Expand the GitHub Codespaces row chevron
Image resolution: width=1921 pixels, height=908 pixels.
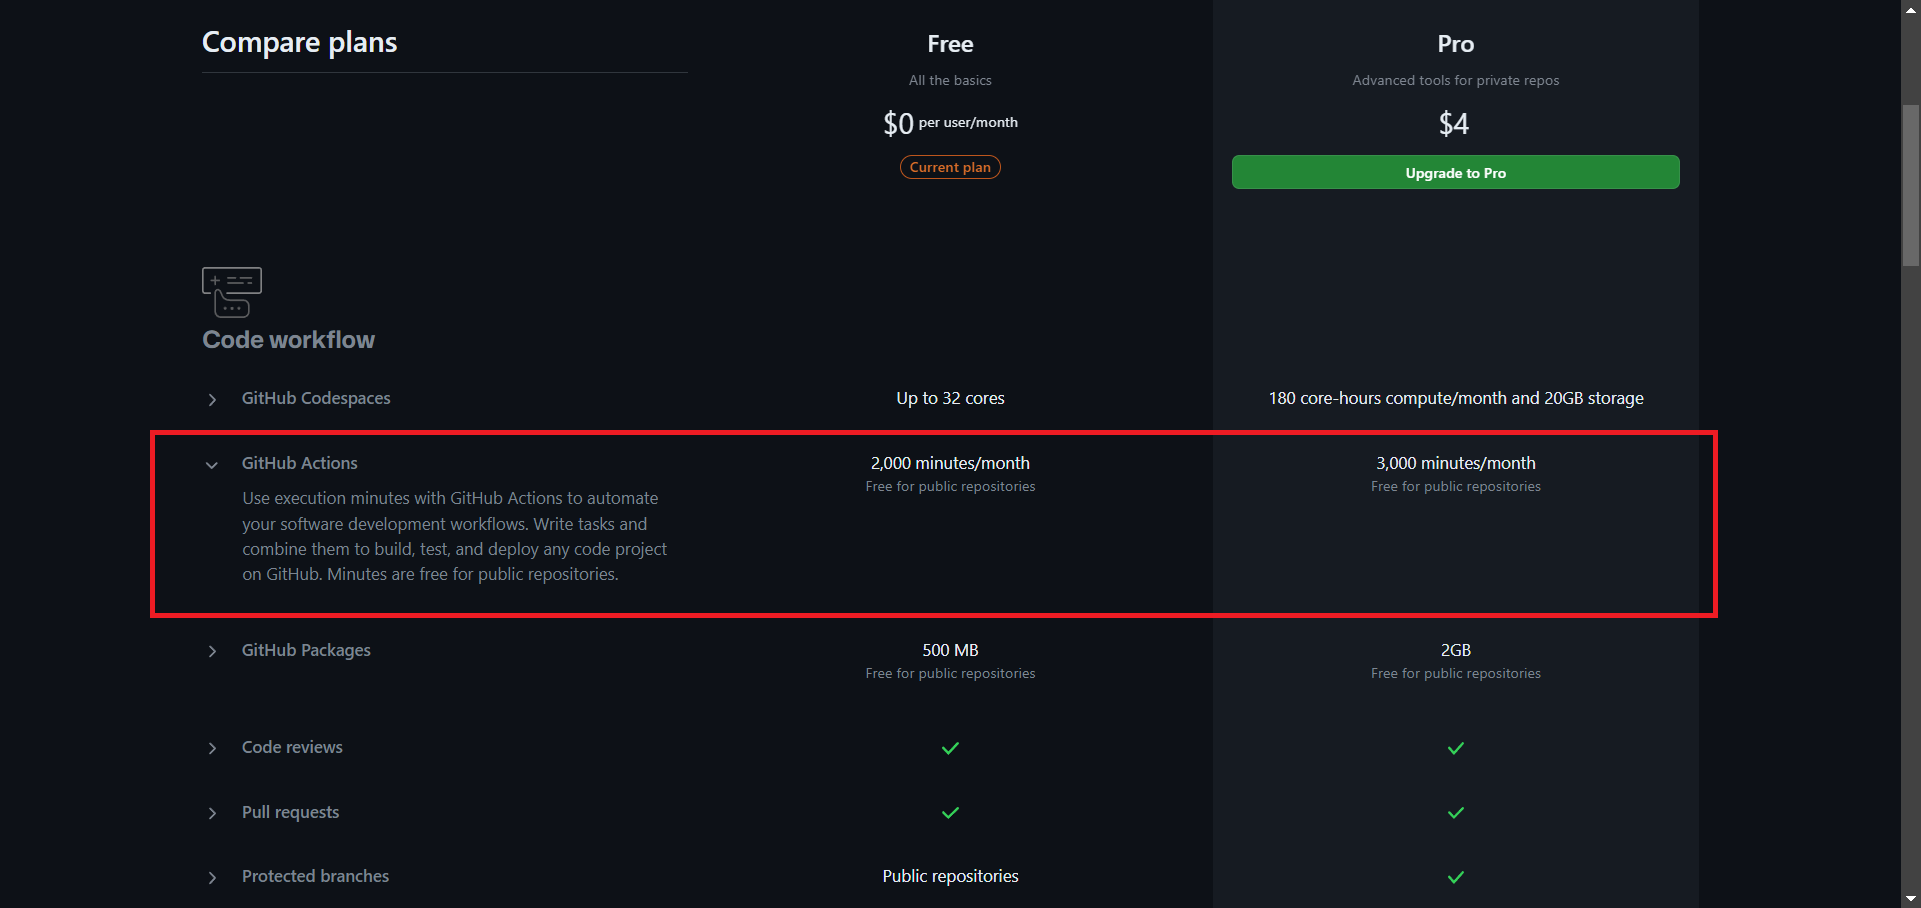pos(212,400)
